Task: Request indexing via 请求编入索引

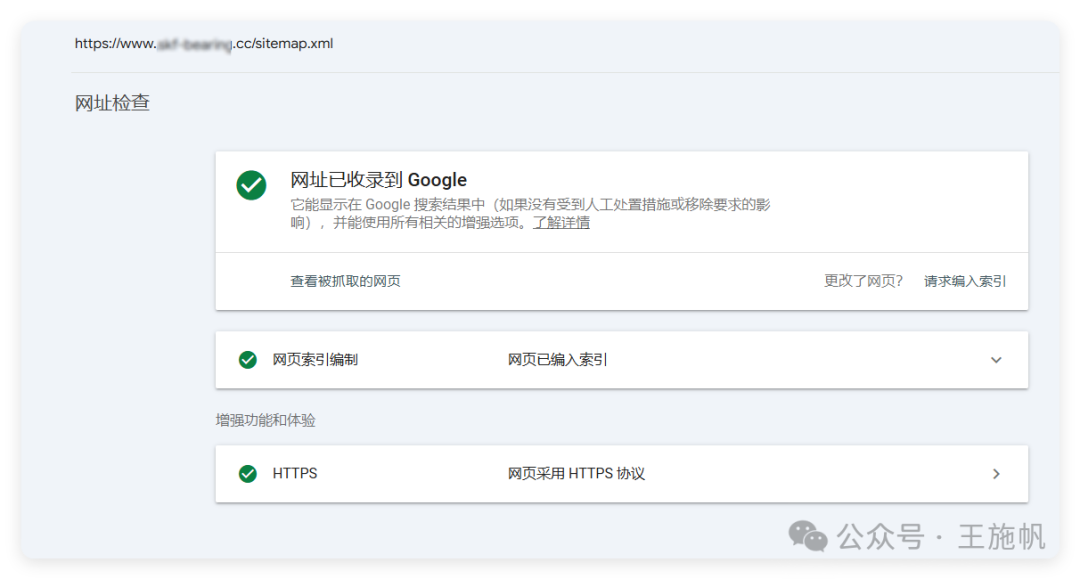Action: click(964, 281)
